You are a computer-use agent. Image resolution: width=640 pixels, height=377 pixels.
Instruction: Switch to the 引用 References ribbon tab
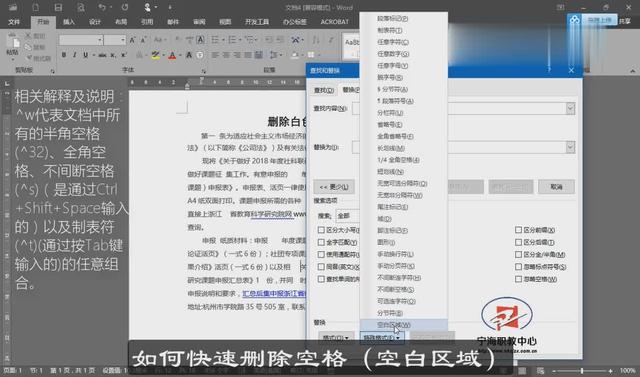coord(147,22)
